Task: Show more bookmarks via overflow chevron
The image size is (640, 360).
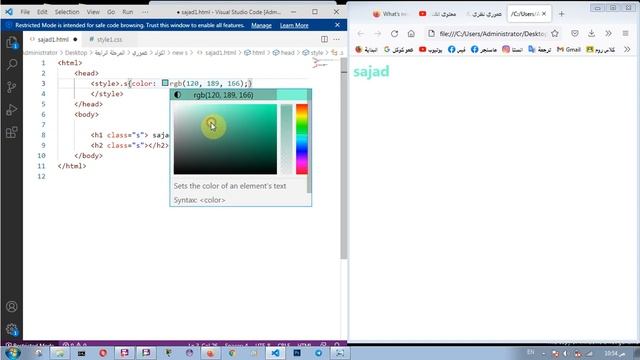Action: click(627, 49)
